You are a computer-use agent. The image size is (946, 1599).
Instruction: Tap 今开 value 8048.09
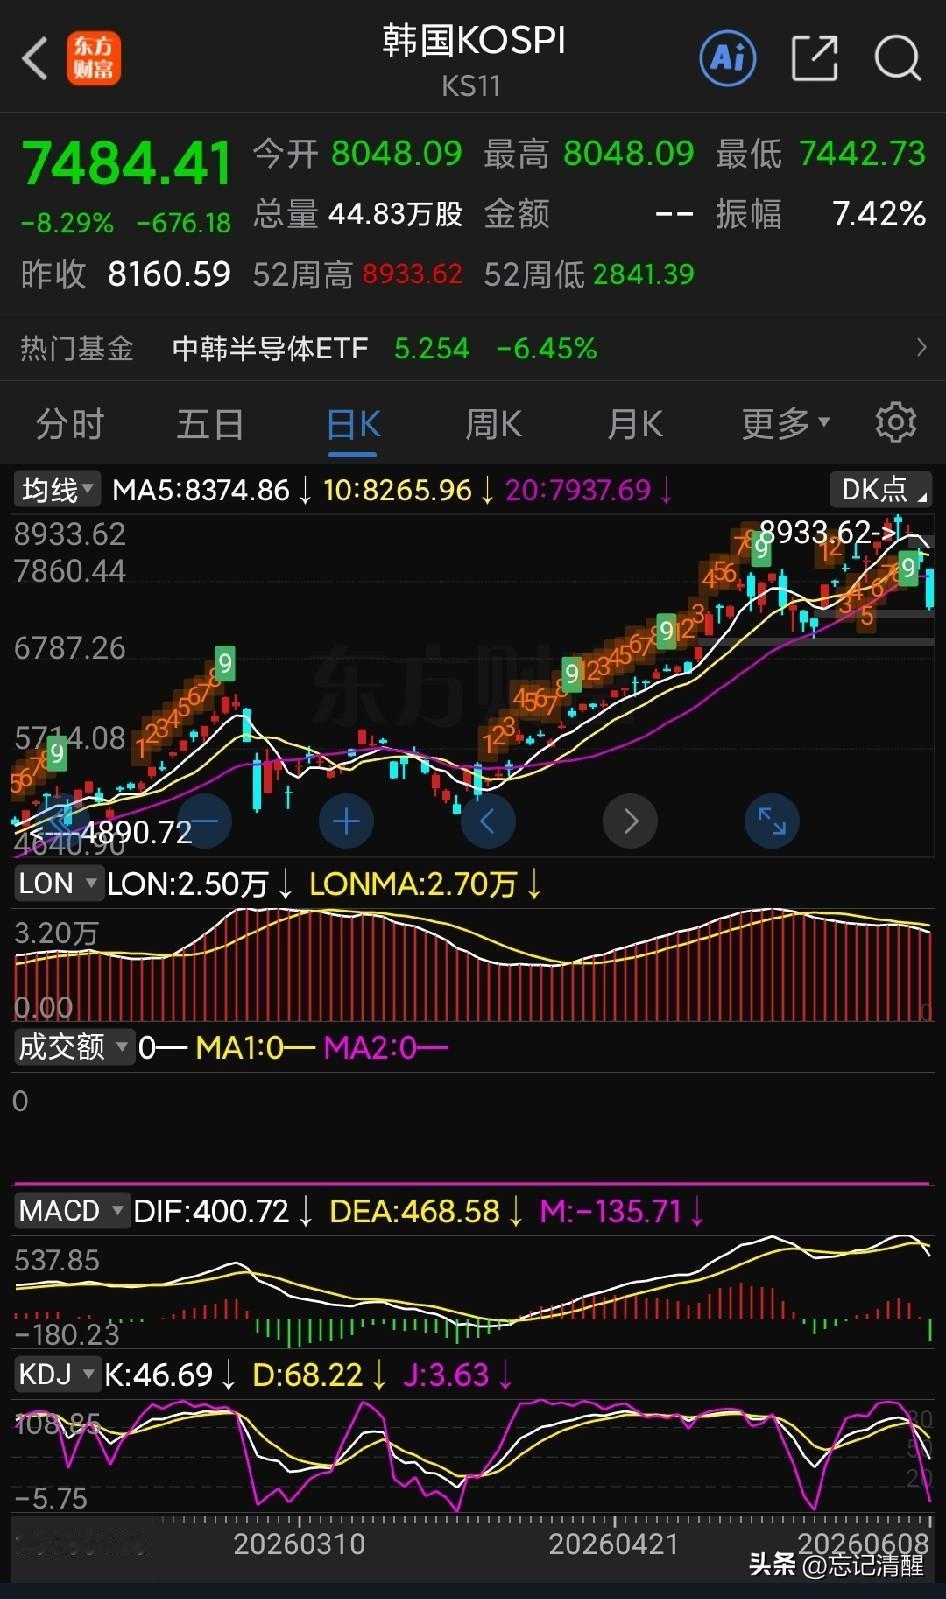(397, 153)
